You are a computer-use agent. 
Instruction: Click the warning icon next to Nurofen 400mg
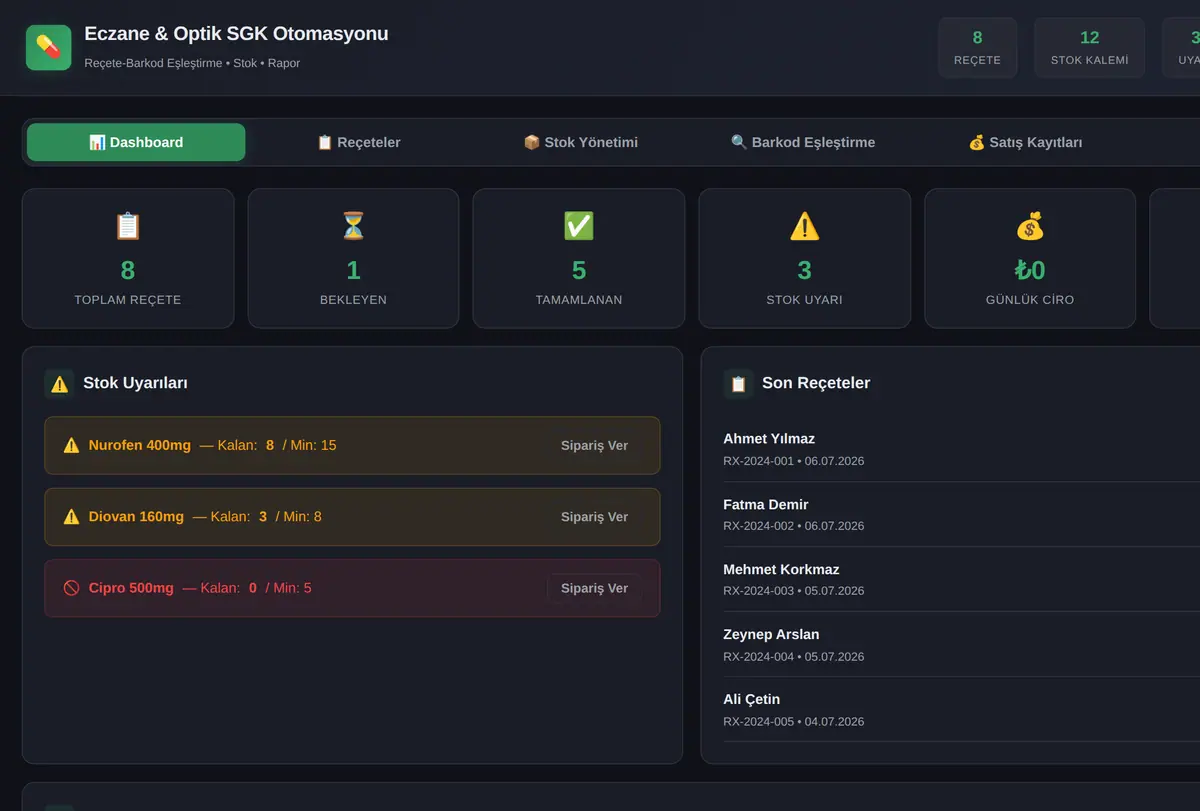coord(71,445)
